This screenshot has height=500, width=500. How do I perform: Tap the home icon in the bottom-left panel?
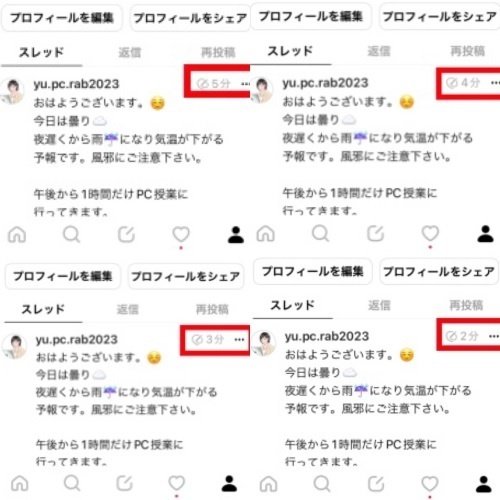click(20, 483)
